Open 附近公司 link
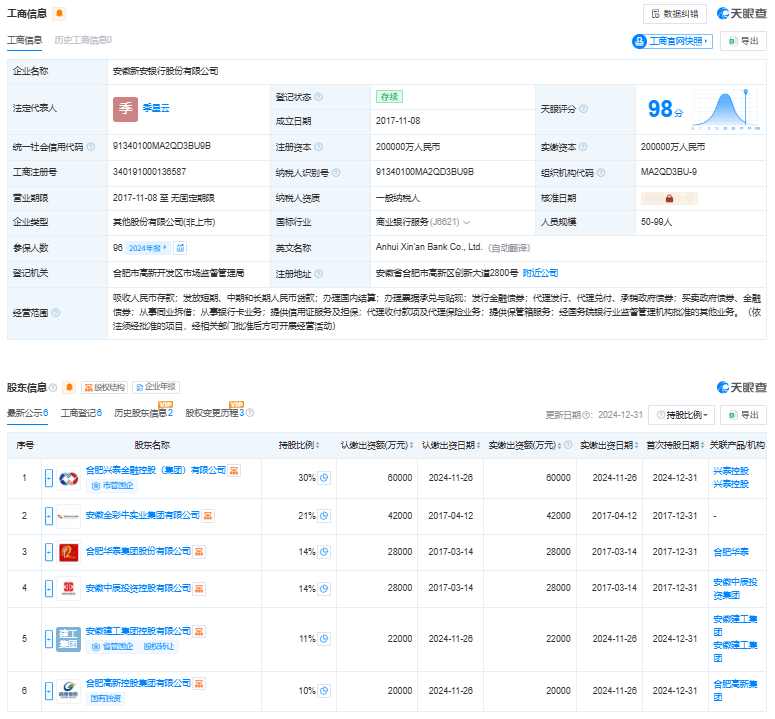The image size is (775, 719). pyautogui.click(x=540, y=272)
